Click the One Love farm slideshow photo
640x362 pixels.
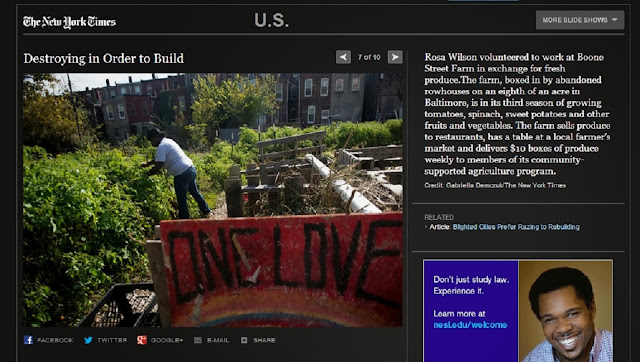point(213,200)
